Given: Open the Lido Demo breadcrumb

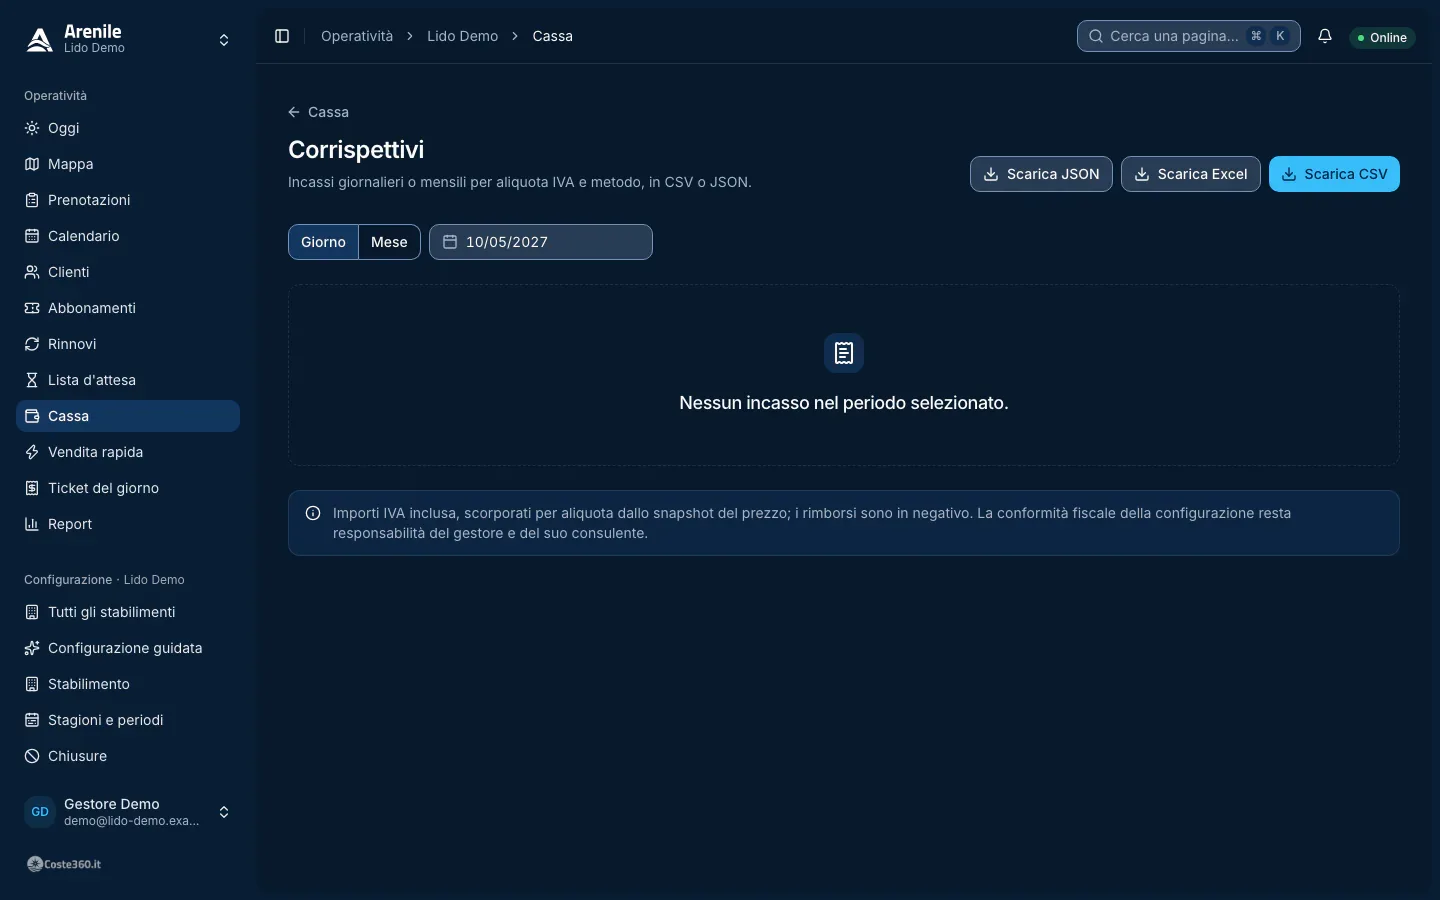Looking at the screenshot, I should pos(462,36).
